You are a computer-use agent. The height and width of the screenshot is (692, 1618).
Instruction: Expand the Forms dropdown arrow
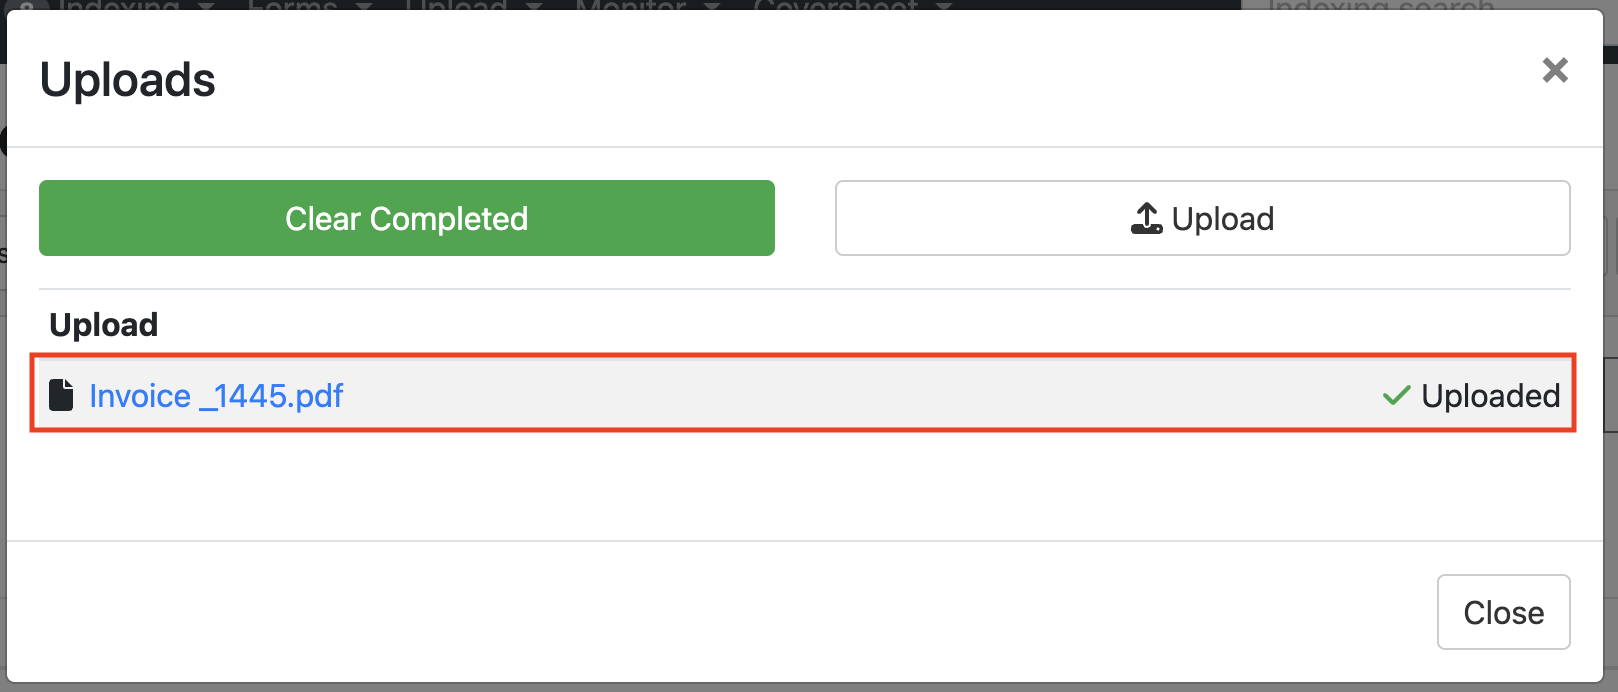pyautogui.click(x=365, y=5)
